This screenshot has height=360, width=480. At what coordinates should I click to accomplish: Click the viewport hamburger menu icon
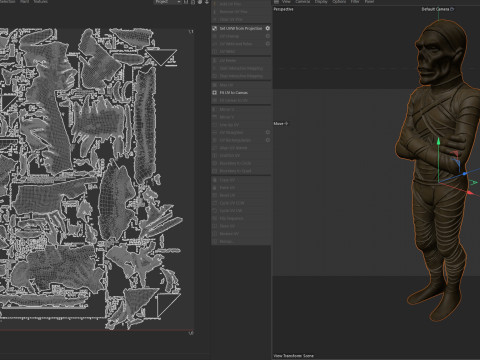276,2
